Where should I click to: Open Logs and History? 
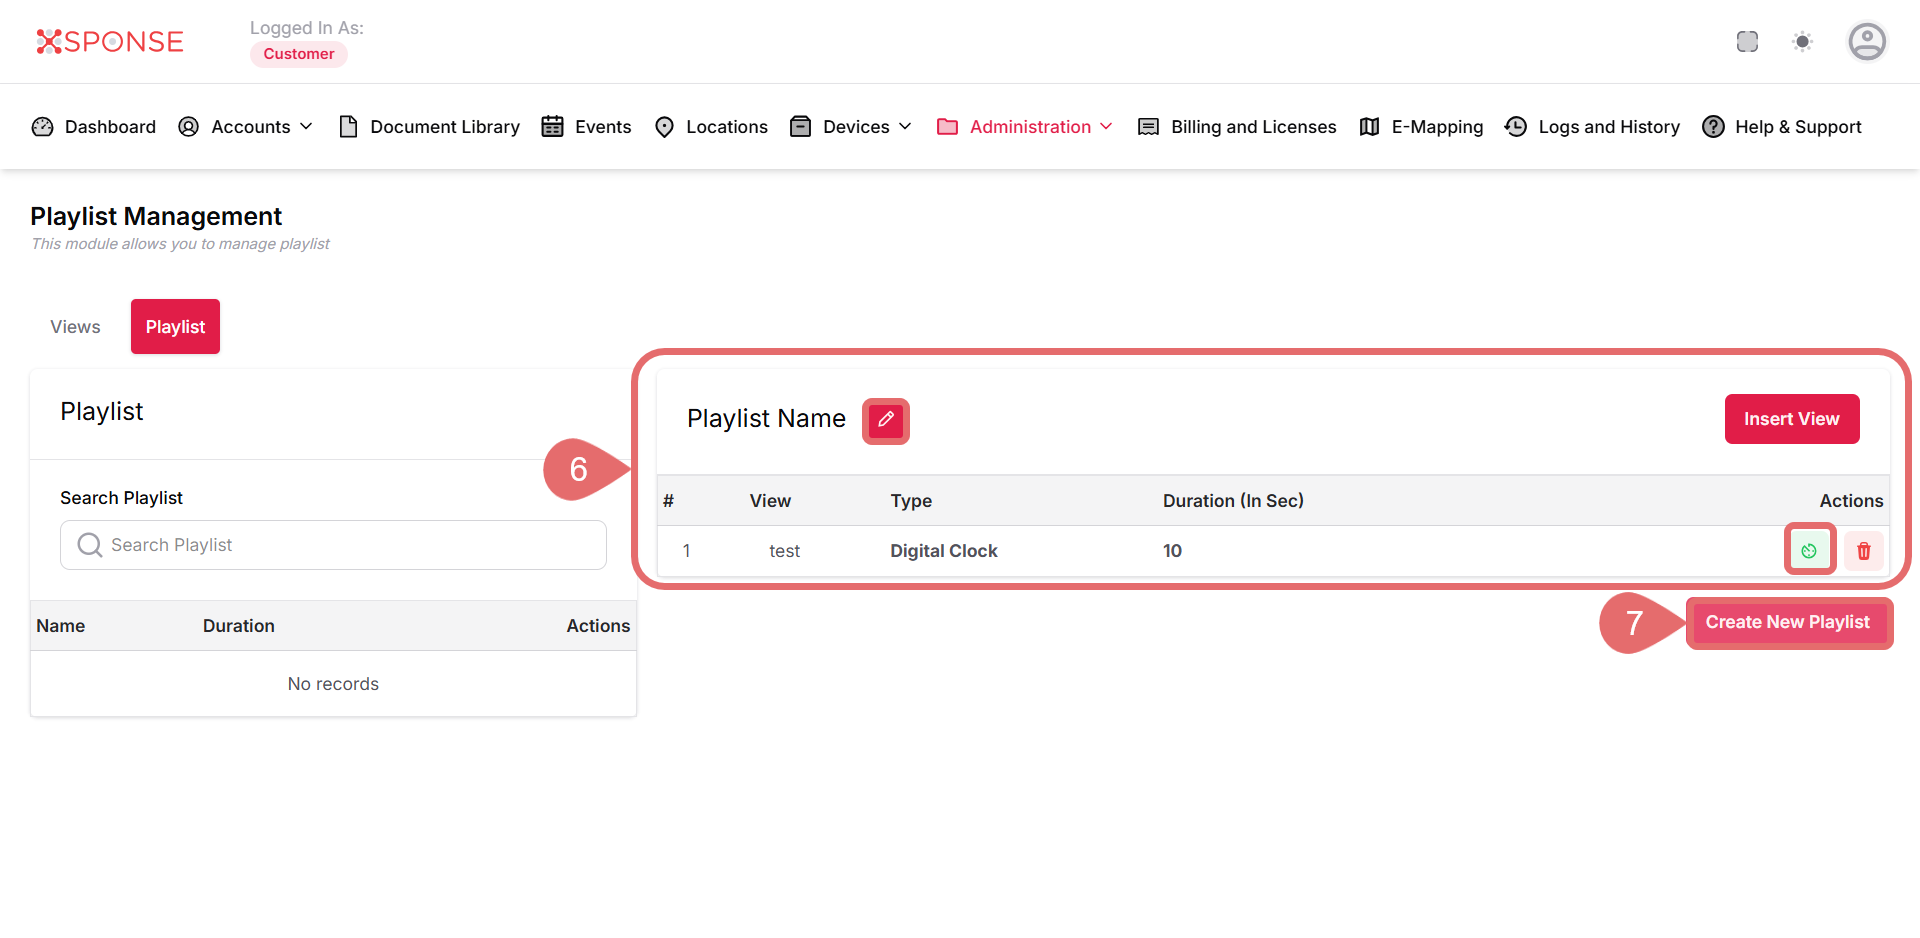click(1593, 127)
